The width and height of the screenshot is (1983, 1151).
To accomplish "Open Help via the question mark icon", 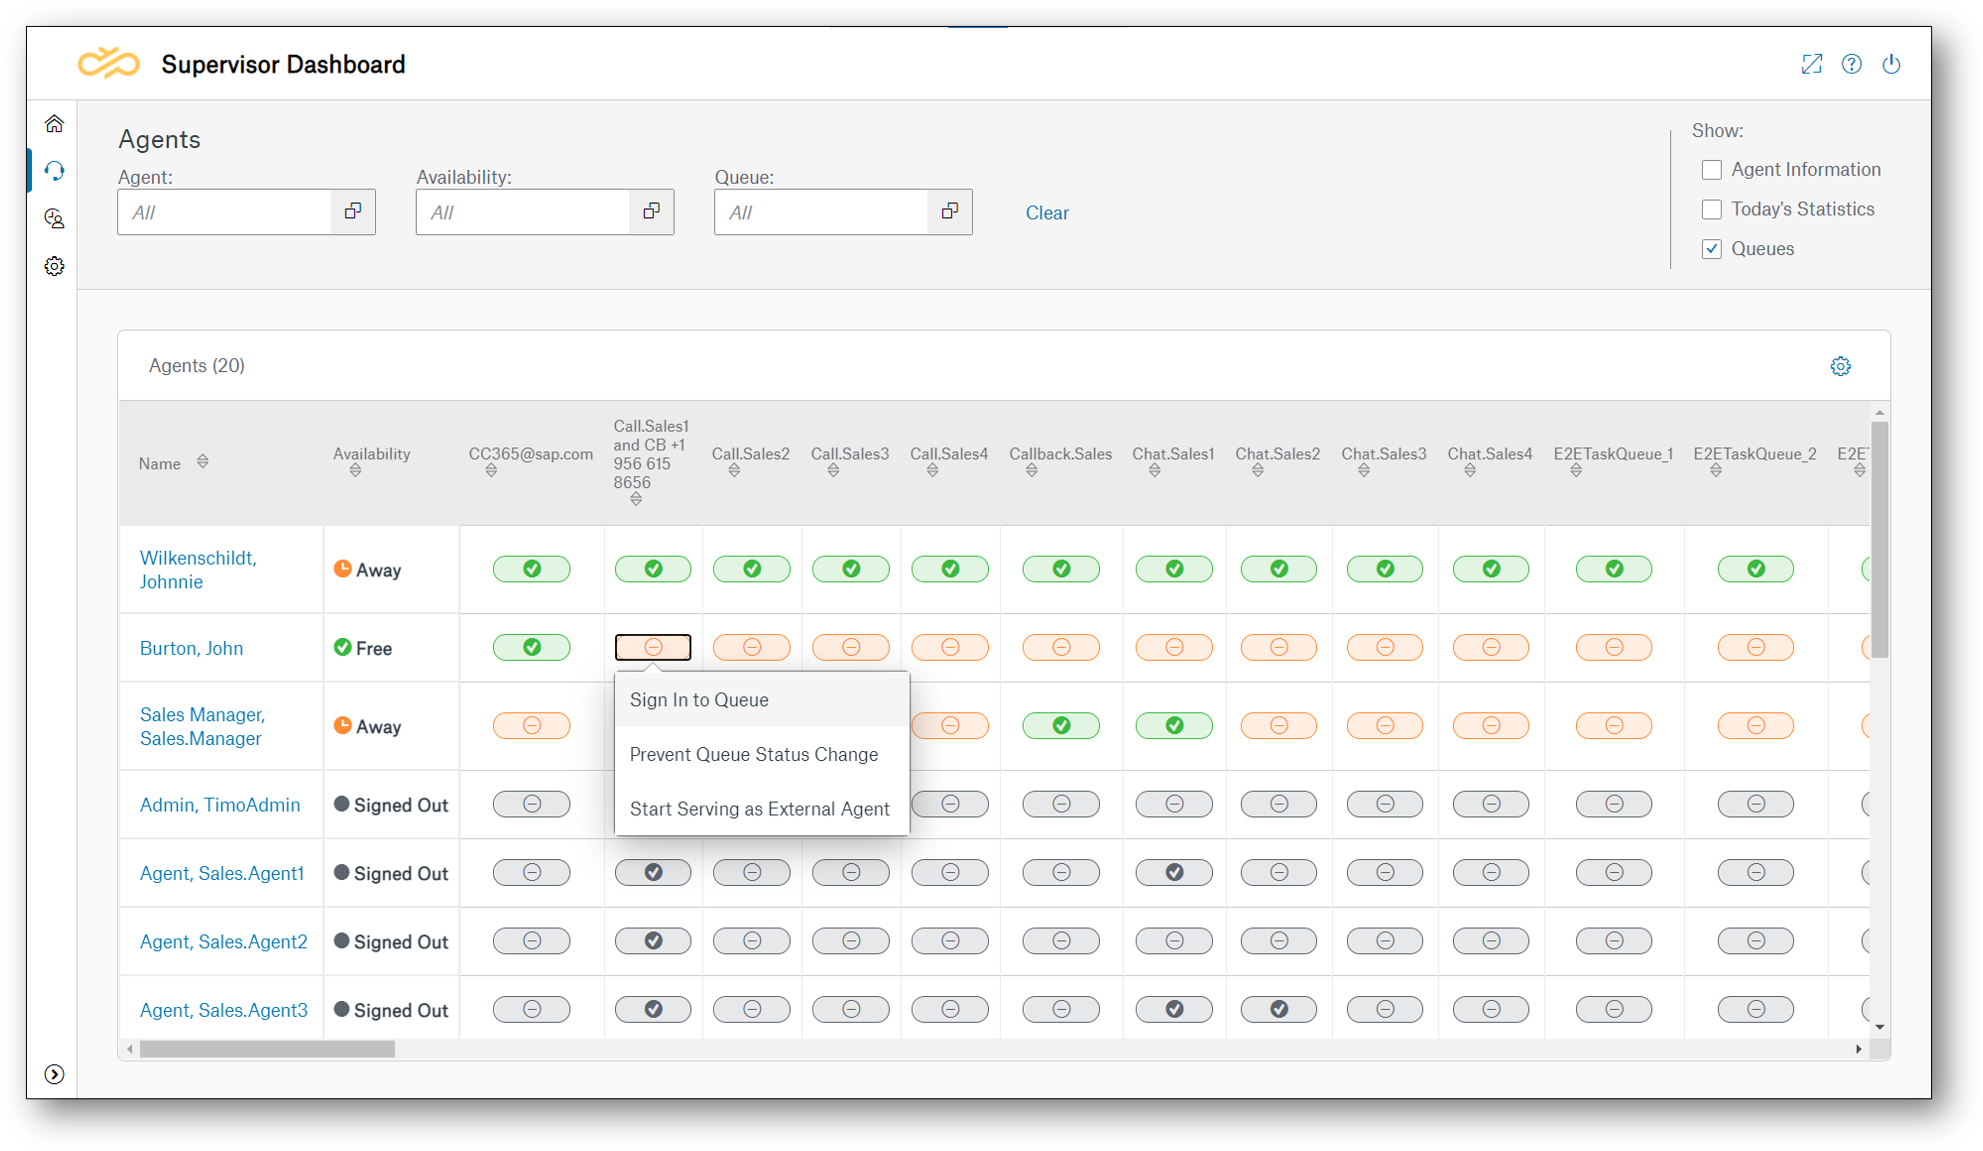I will 1852,63.
